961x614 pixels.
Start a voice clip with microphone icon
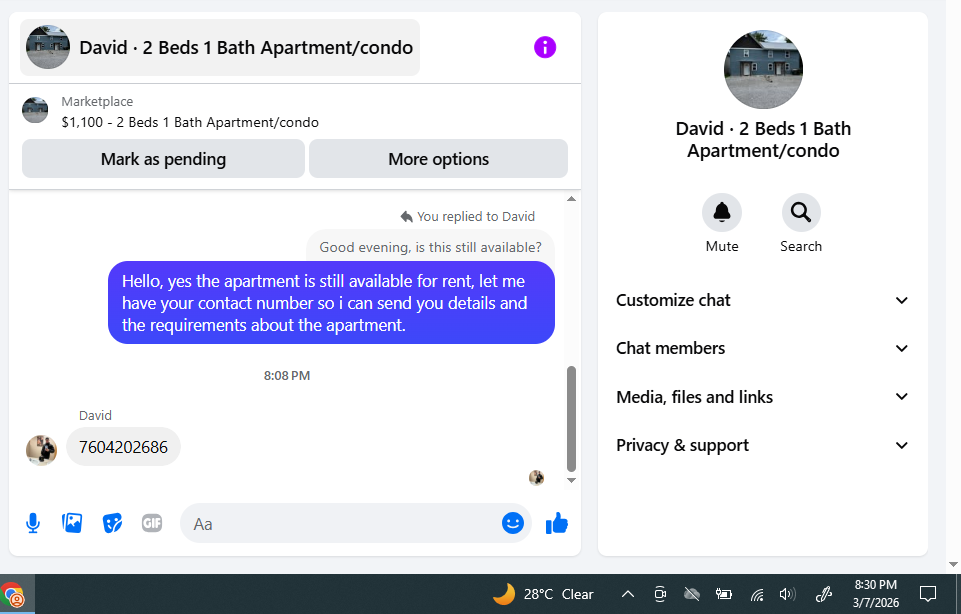(x=33, y=523)
